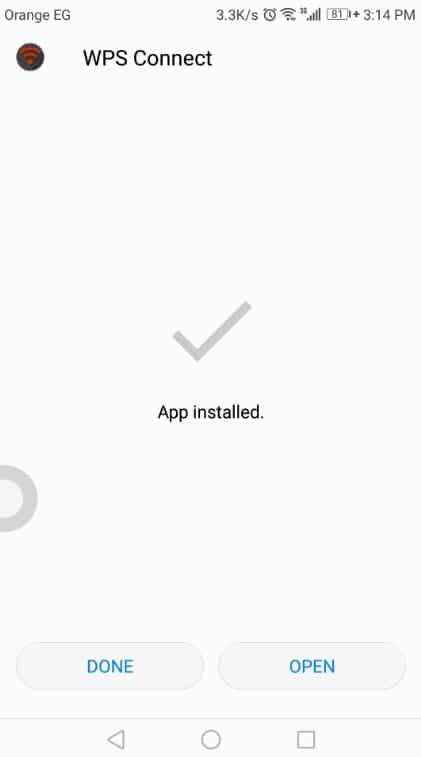This screenshot has width=421, height=757.
Task: Tap the 3G network type indicator
Action: point(303,11)
